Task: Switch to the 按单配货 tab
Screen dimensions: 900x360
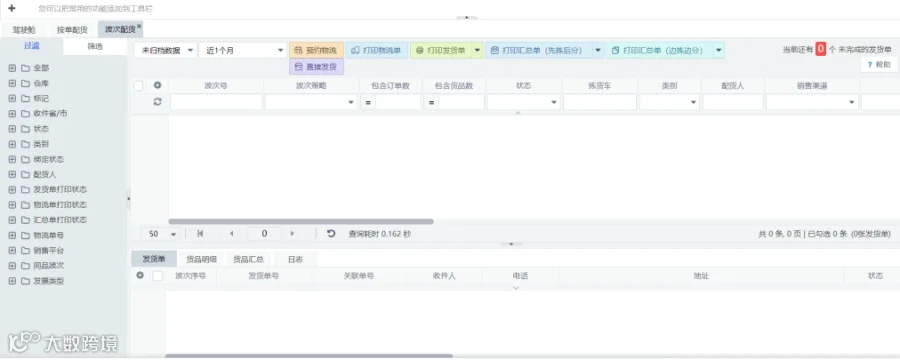Action: pyautogui.click(x=72, y=30)
